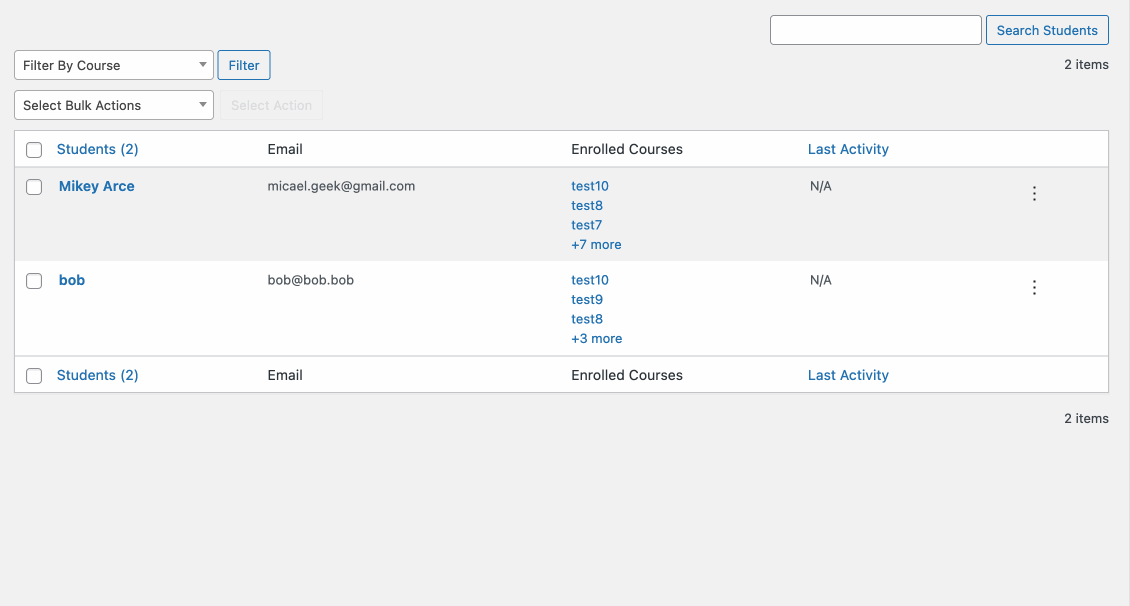1130x606 pixels.
Task: Expand Mikey Arce's courses via +7 more
Action: [x=596, y=244]
